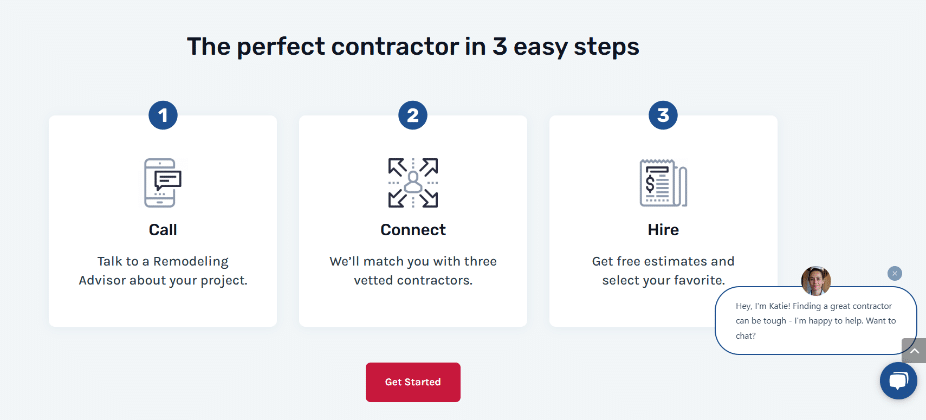This screenshot has height=420, width=926.
Task: Click "Talk to a Remodeling Advisor" text
Action: (x=163, y=271)
